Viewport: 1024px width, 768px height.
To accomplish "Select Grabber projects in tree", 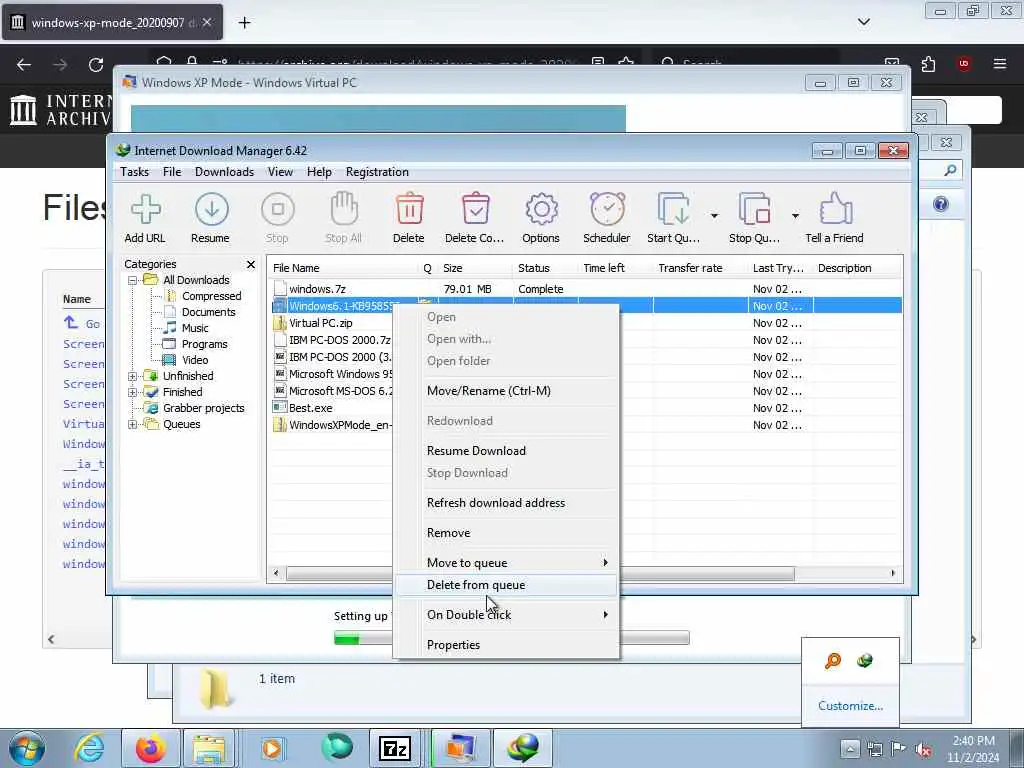I will coord(203,408).
